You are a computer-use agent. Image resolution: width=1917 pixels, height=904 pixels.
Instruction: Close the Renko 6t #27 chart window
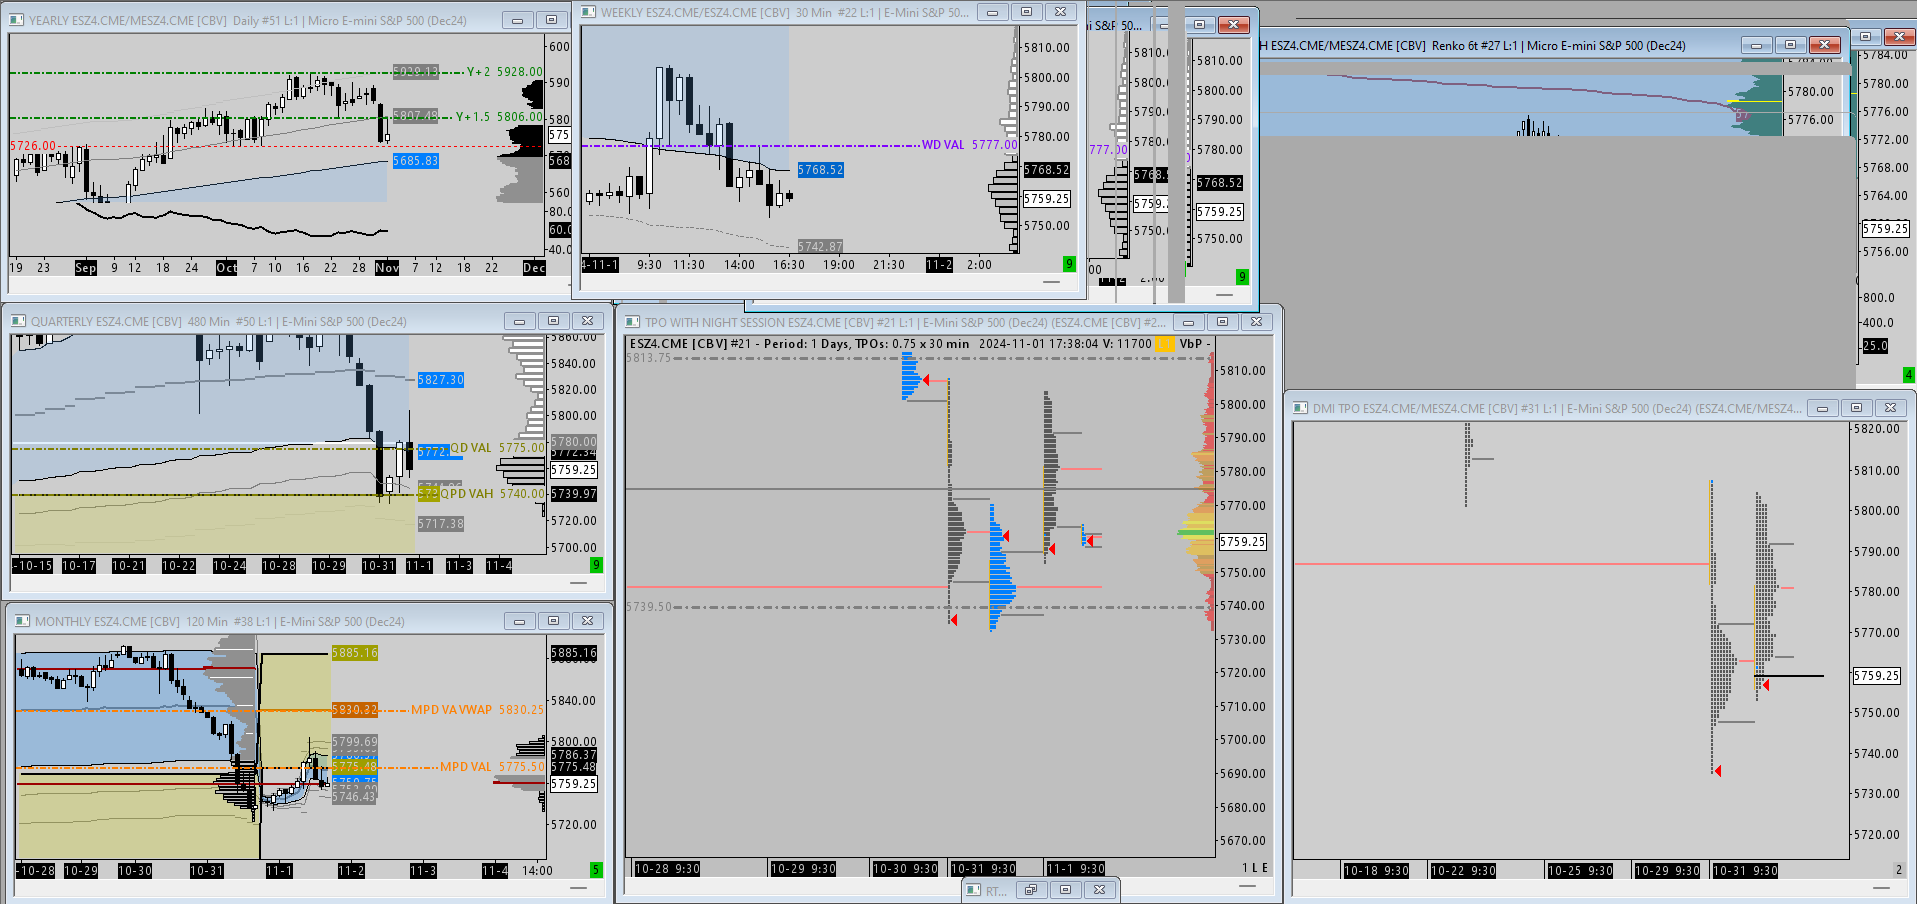pyautogui.click(x=1825, y=45)
